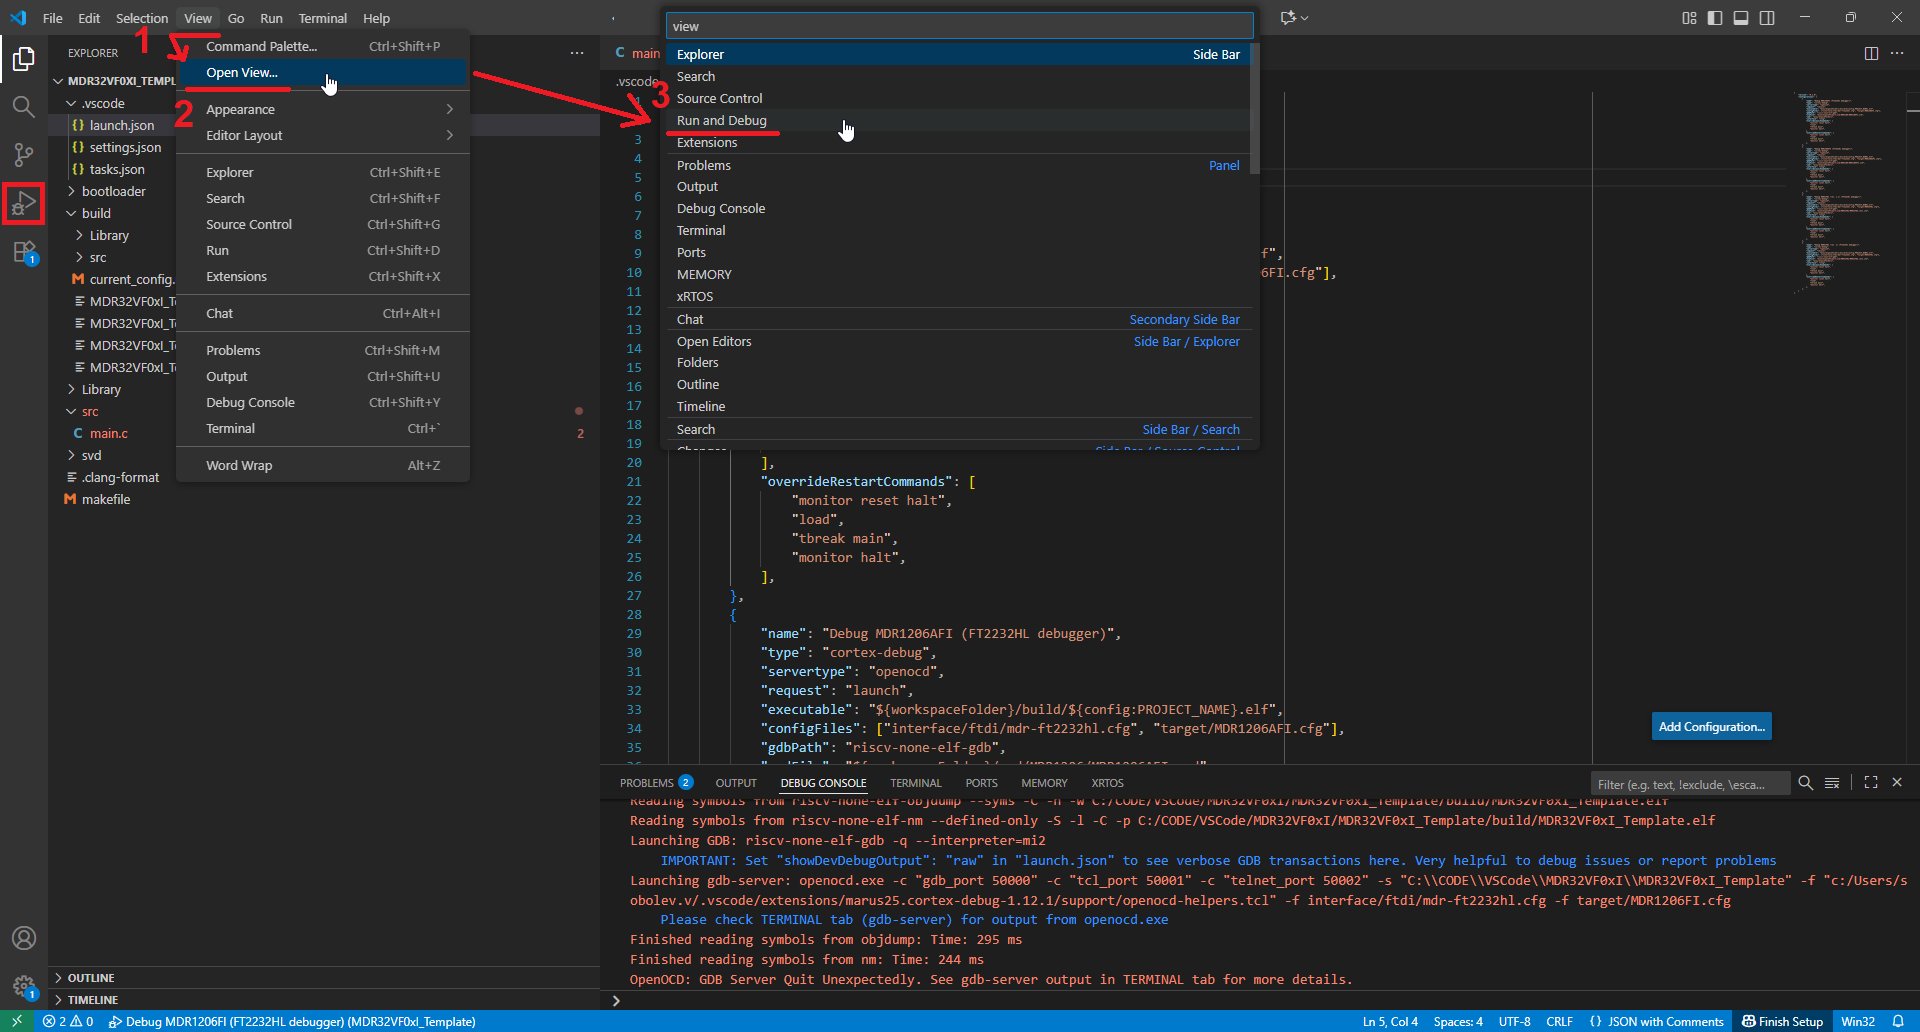Open the Search view in activity bar
Screen dimensions: 1920x1032
[24, 107]
